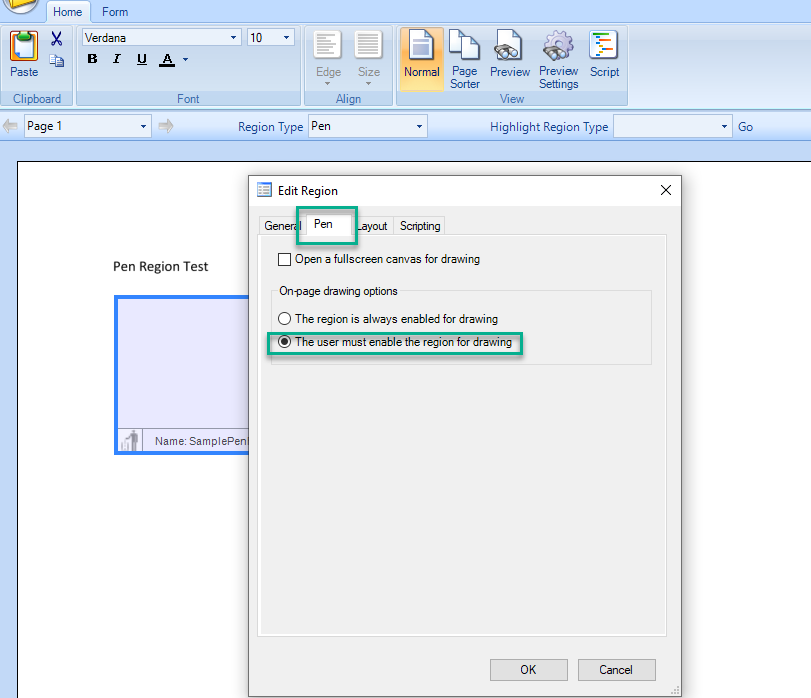Image resolution: width=811 pixels, height=698 pixels.
Task: Open the Highlight Region Type dropdown
Action: pyautogui.click(x=724, y=126)
